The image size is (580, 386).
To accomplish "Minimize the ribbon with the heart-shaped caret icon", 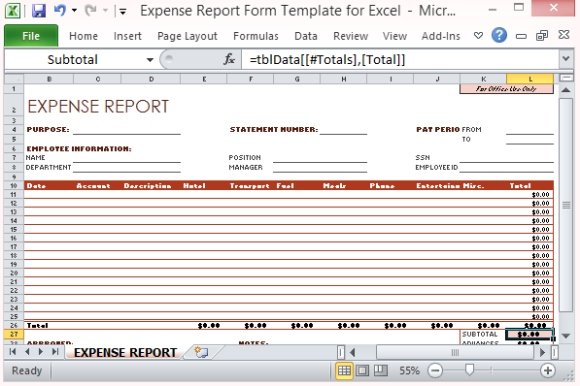I will [478, 35].
